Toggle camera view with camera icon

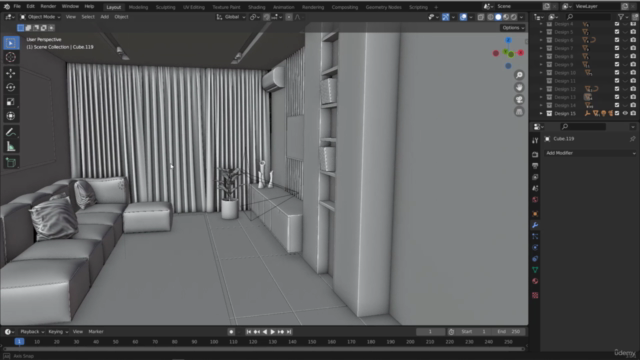coord(519,100)
